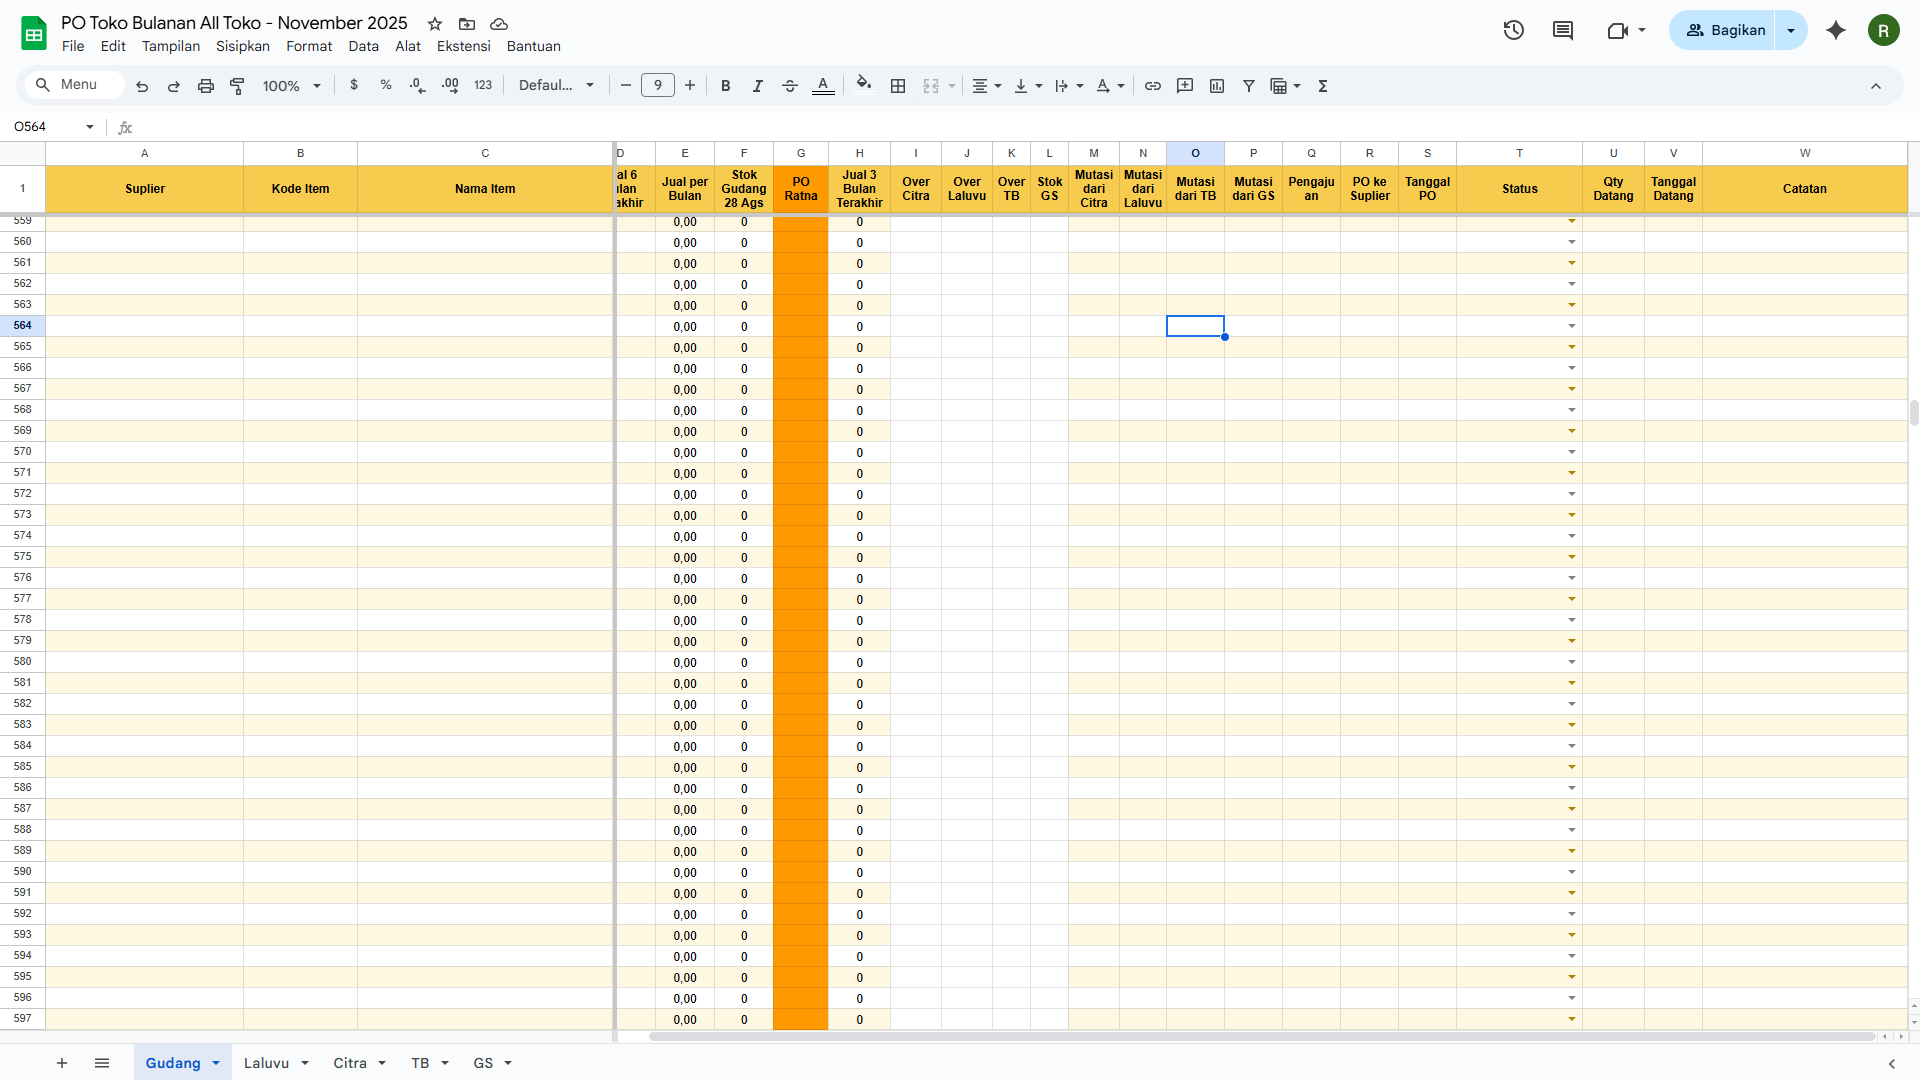Open the text color picker

point(823,86)
